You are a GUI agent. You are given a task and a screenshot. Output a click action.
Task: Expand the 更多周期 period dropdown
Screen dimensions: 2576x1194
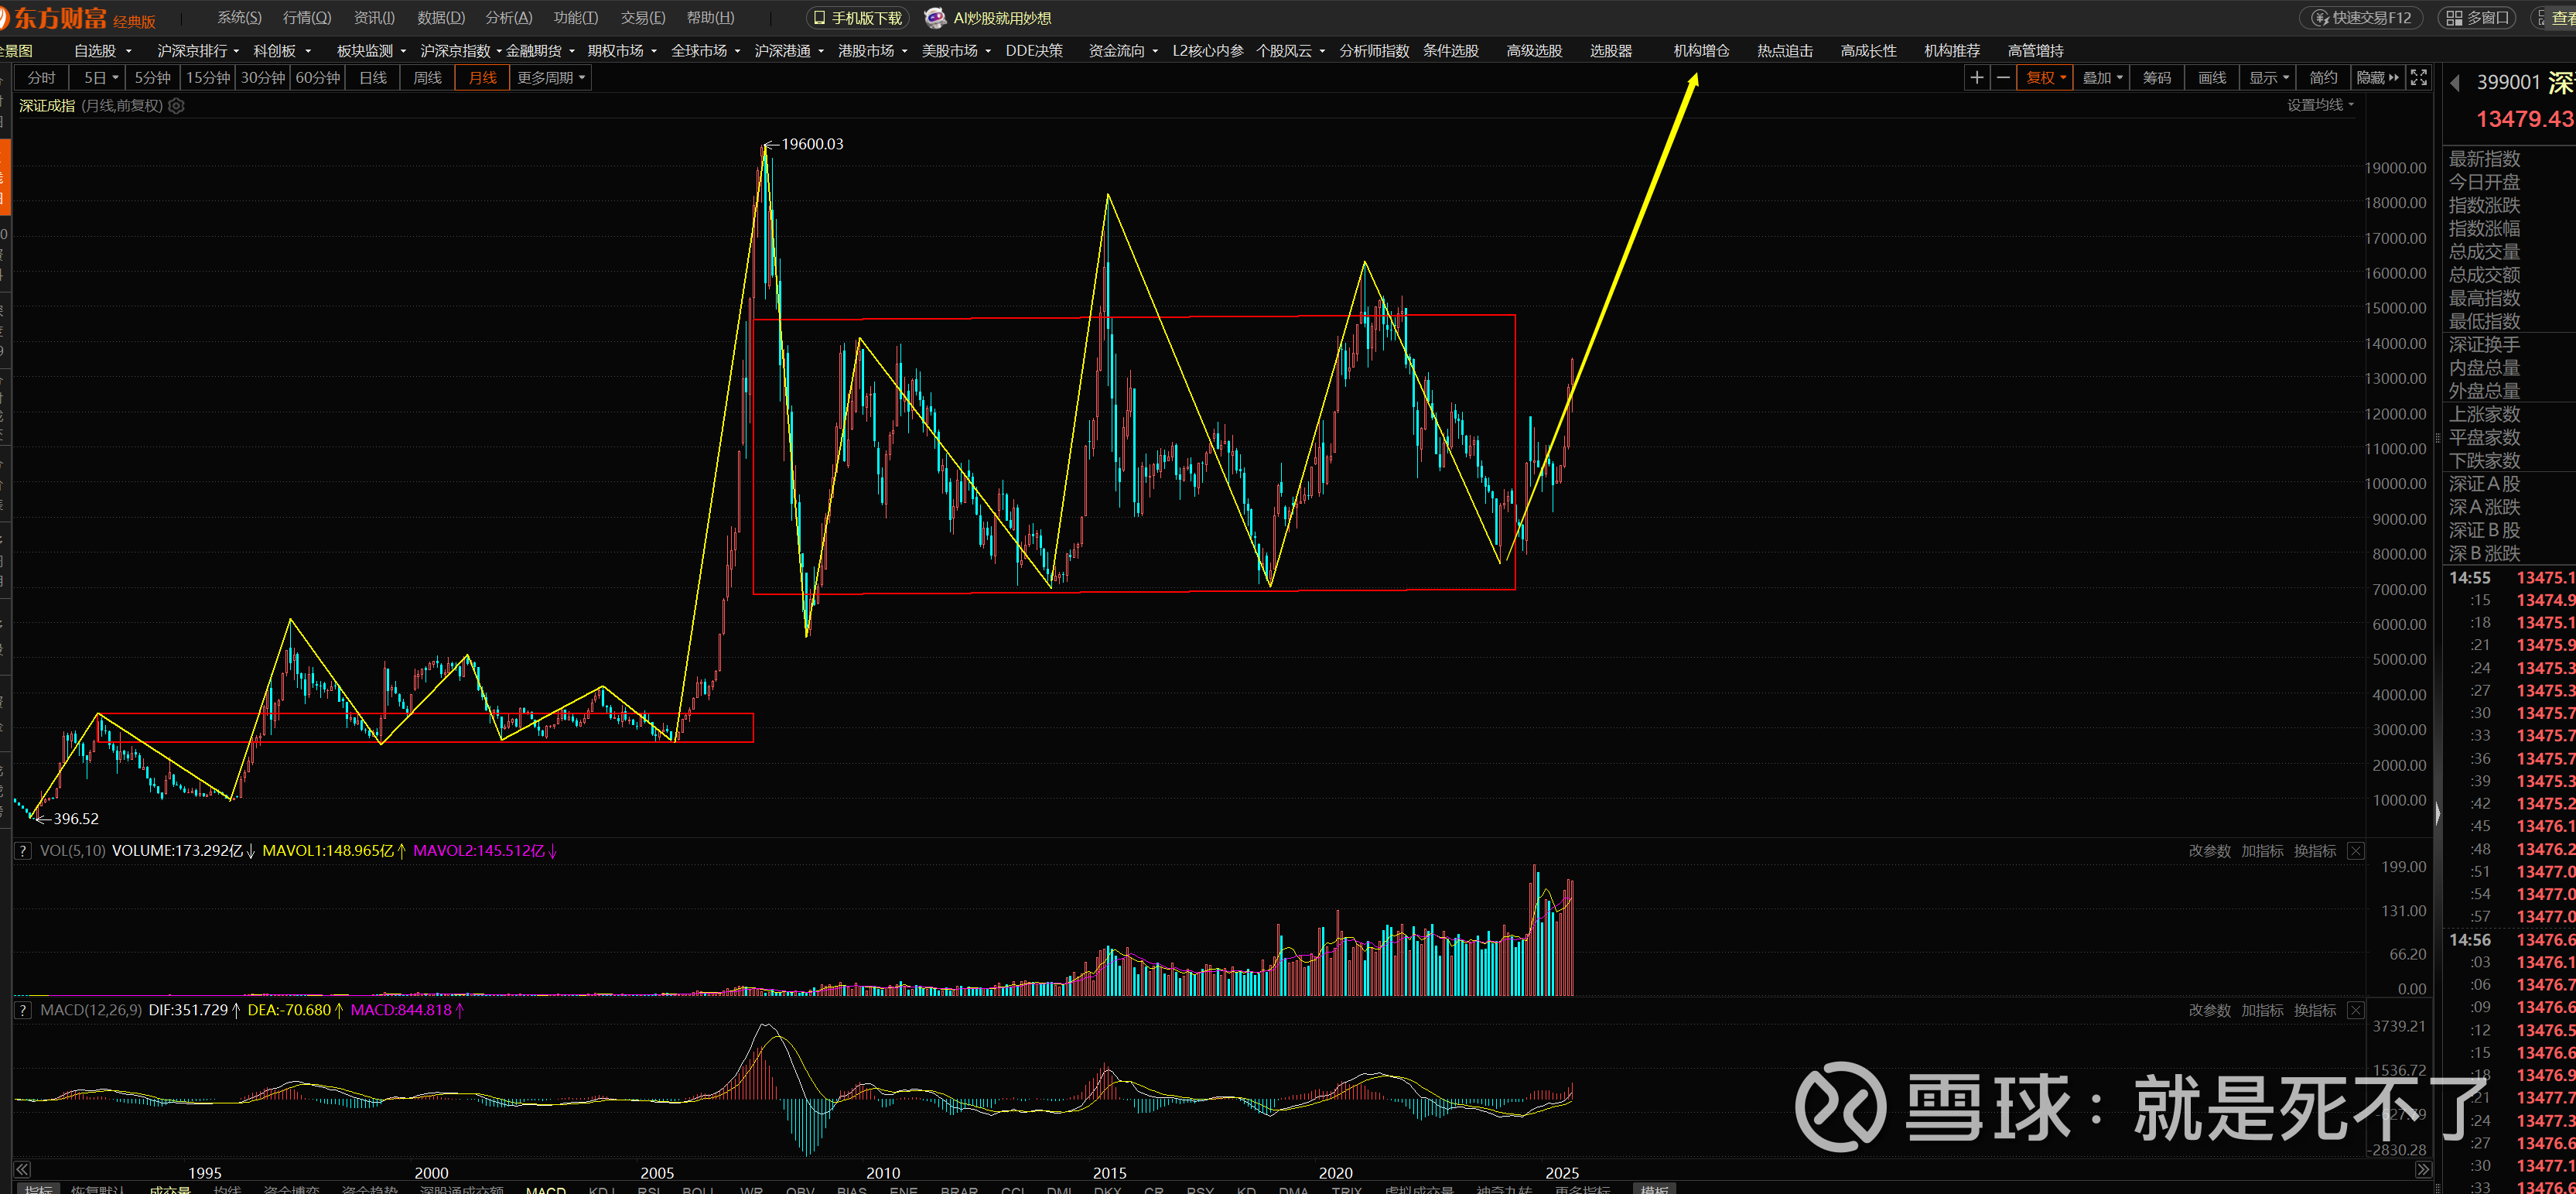pyautogui.click(x=551, y=78)
